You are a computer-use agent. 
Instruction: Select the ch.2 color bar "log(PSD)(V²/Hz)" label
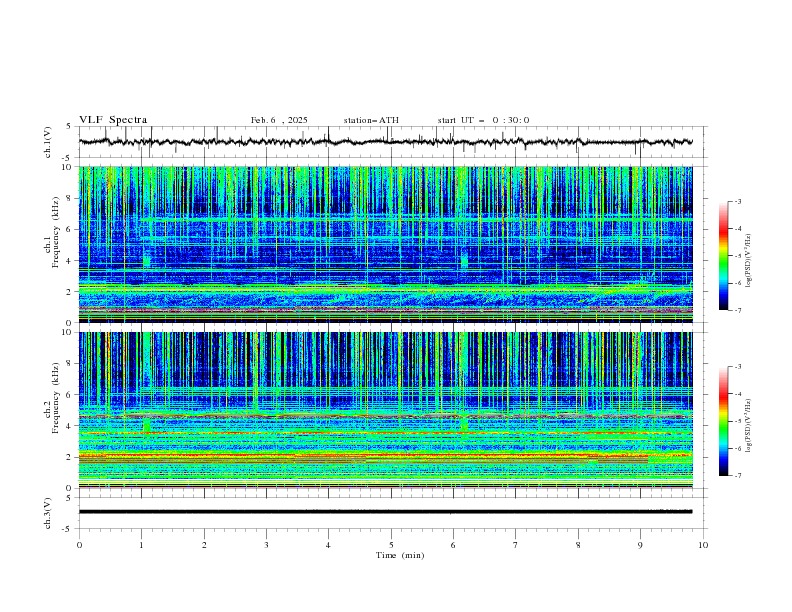click(x=748, y=426)
